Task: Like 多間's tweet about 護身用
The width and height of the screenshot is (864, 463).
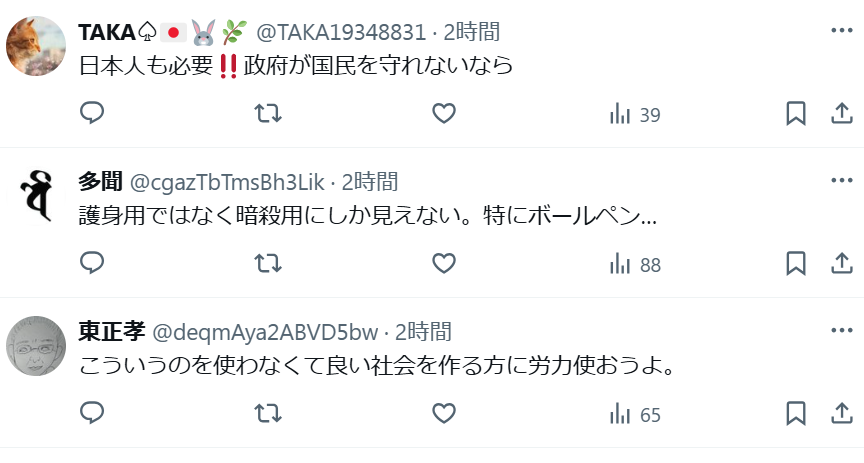Action: tap(444, 263)
